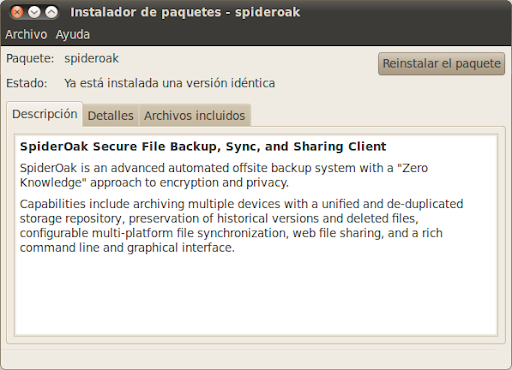Close the package installer window
This screenshot has width=512, height=370.
click(x=17, y=12)
